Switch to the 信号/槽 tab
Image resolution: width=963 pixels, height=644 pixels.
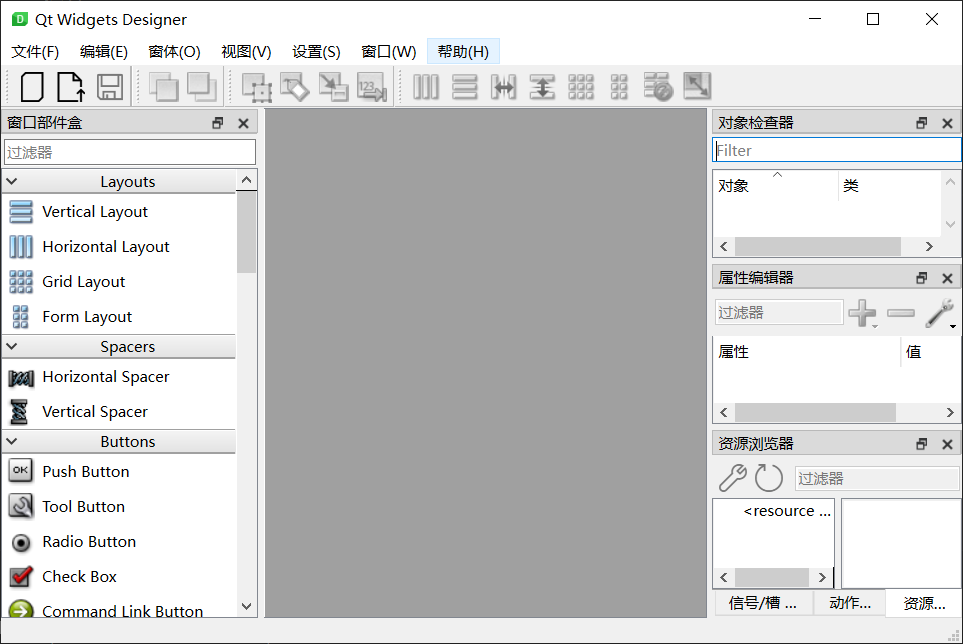pyautogui.click(x=762, y=603)
